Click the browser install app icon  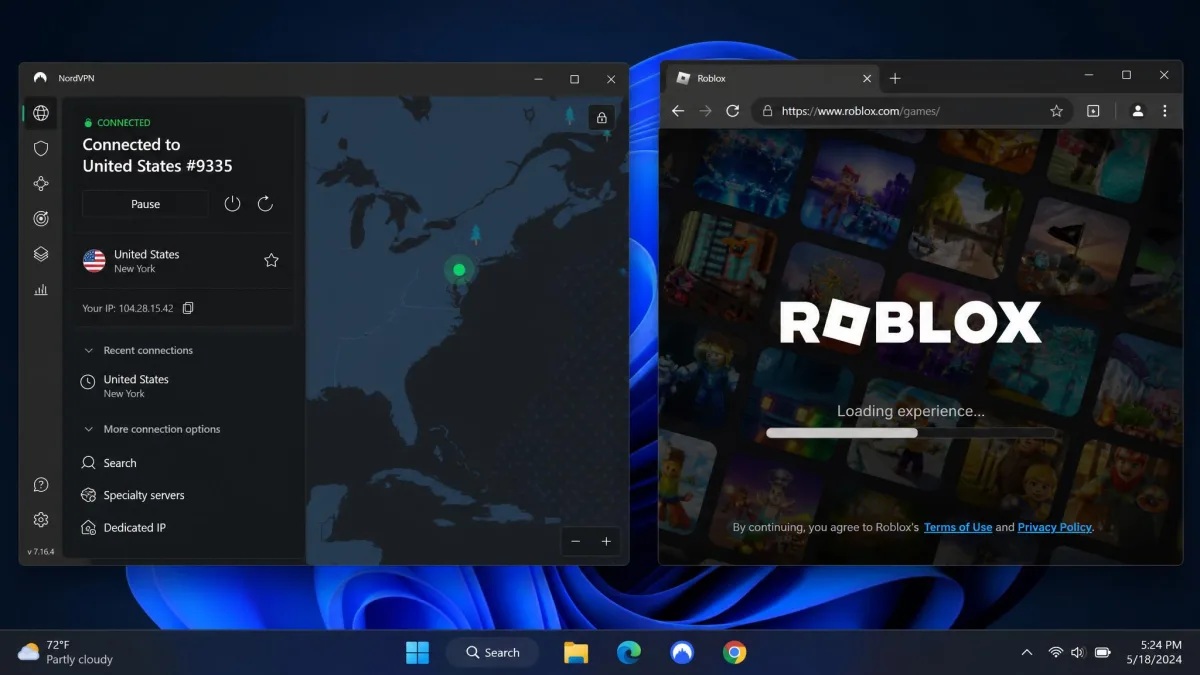[1093, 111]
